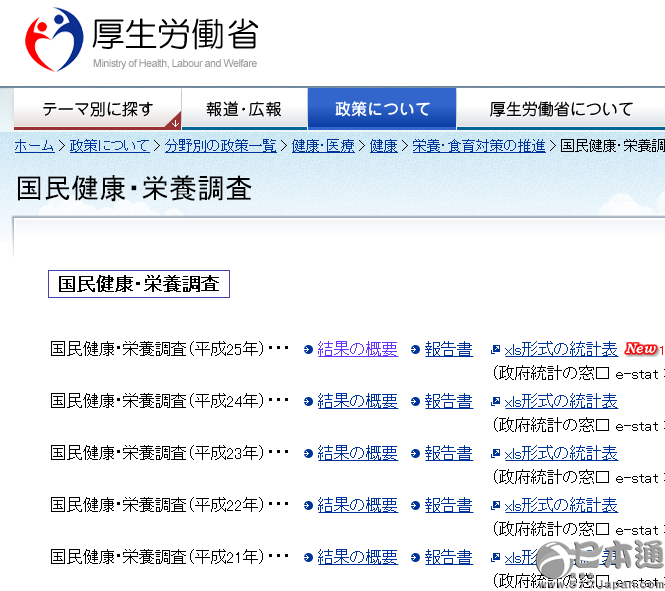This screenshot has width=665, height=591.
Task: Click the arrow bullet beside 平成25年 報告書
Action: coord(415,350)
